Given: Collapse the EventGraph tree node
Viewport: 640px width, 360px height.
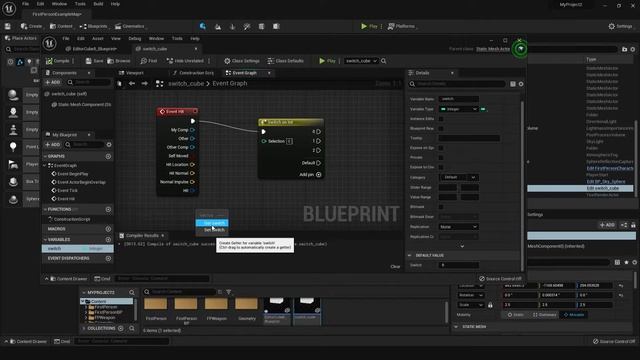Looking at the screenshot, I should click(x=45, y=165).
